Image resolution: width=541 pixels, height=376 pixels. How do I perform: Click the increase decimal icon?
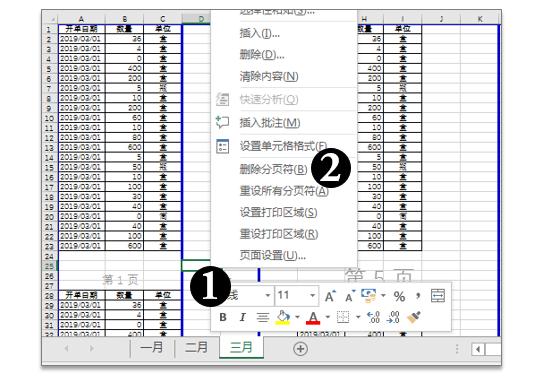pyautogui.click(x=373, y=317)
